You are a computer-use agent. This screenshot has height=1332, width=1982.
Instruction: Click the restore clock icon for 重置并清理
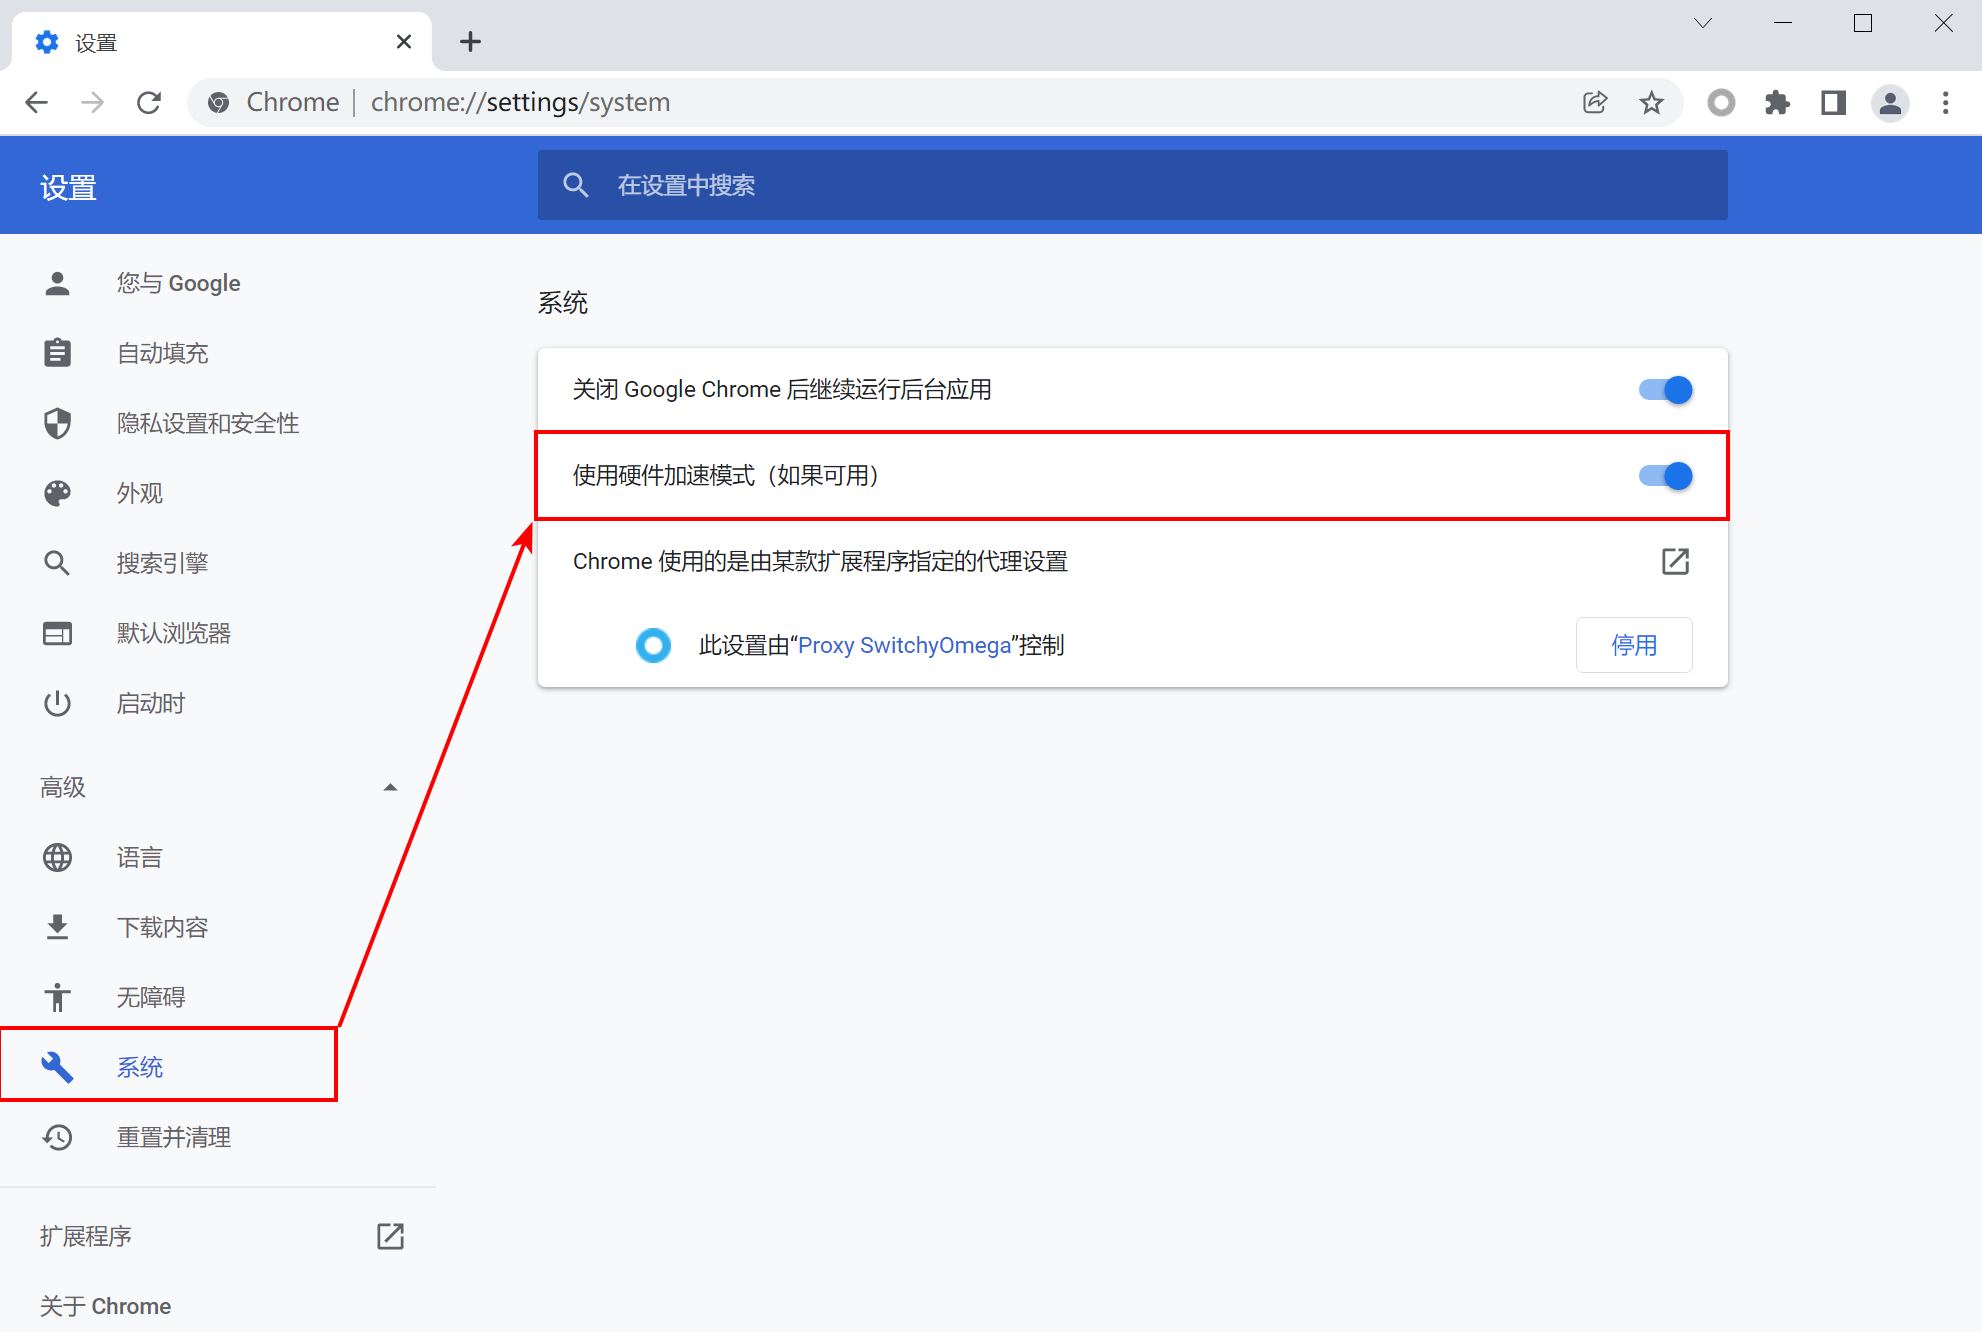tap(58, 1137)
